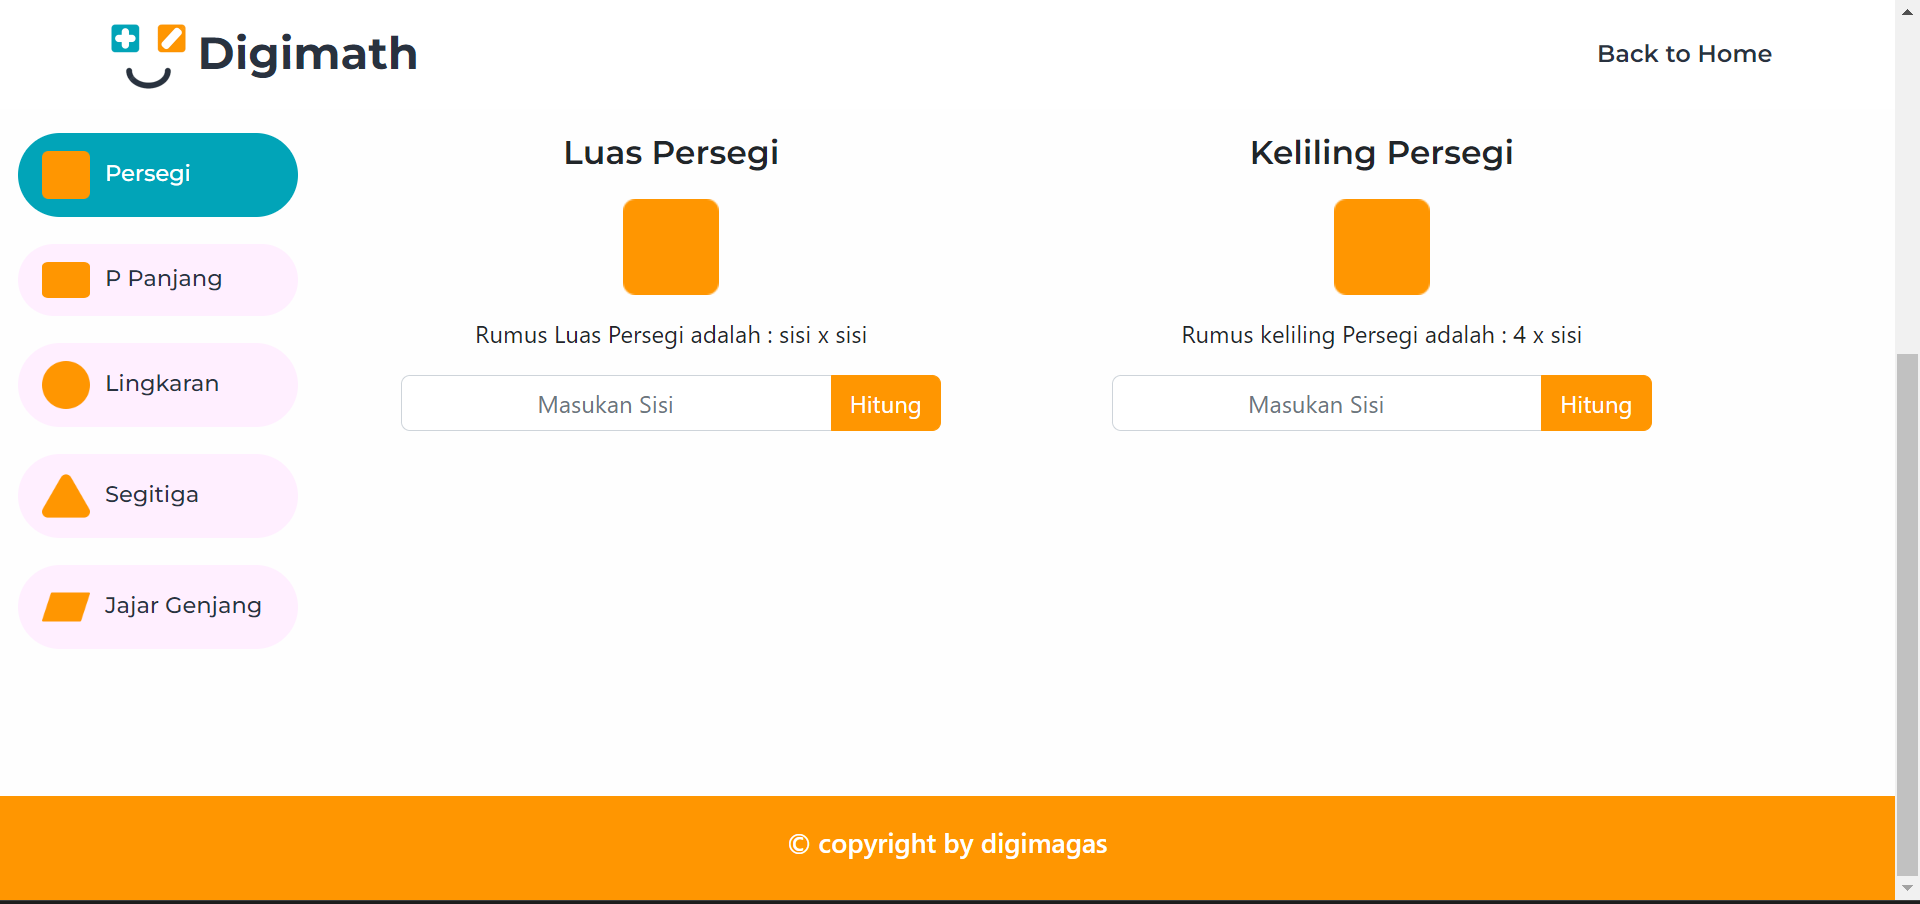This screenshot has width=1920, height=904.
Task: Click the Digimath title text
Action: pyautogui.click(x=308, y=53)
